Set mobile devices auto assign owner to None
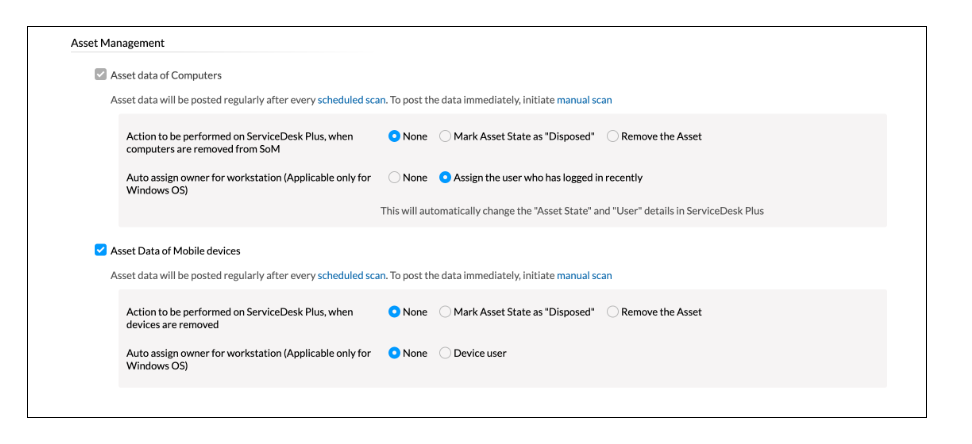Viewport: 972px width, 444px height. (395, 353)
